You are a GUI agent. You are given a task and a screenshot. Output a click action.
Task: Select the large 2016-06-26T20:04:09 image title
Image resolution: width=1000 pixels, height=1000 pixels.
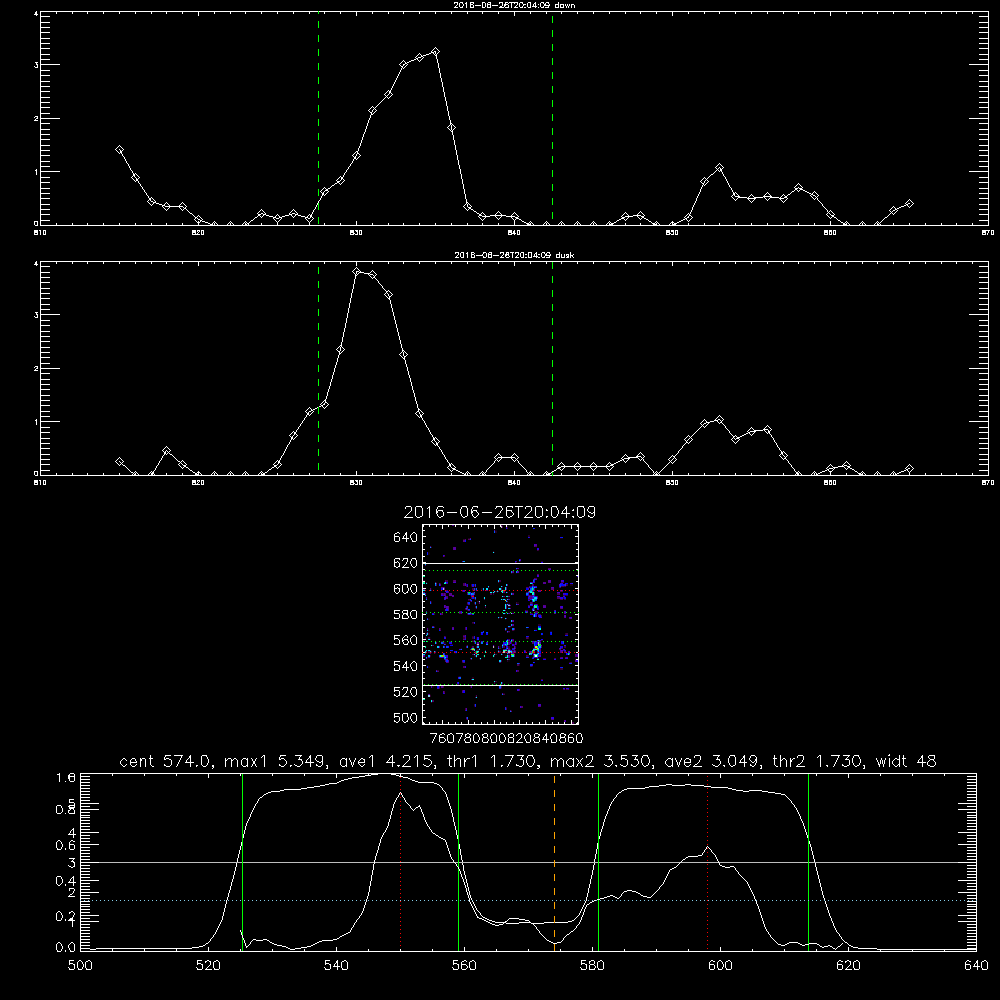click(x=500, y=512)
